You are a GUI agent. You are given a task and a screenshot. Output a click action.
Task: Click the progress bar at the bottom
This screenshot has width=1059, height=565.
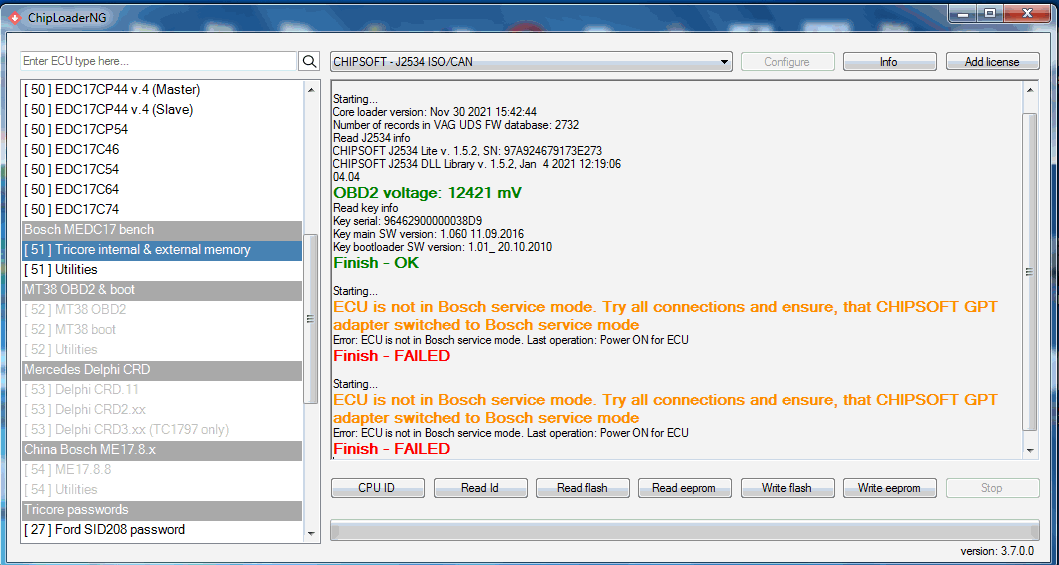click(684, 529)
